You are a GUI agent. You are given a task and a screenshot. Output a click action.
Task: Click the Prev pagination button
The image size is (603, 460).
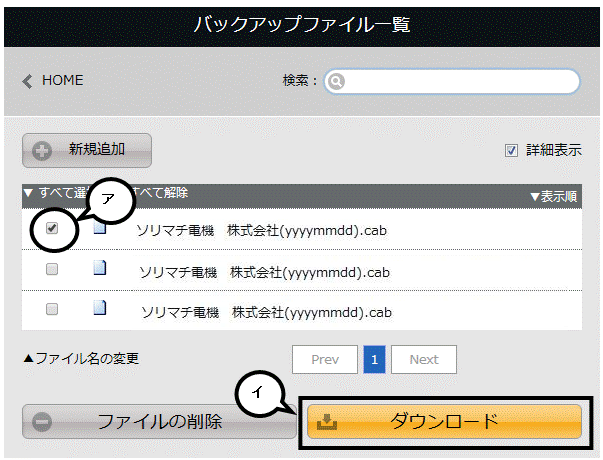[x=325, y=360]
